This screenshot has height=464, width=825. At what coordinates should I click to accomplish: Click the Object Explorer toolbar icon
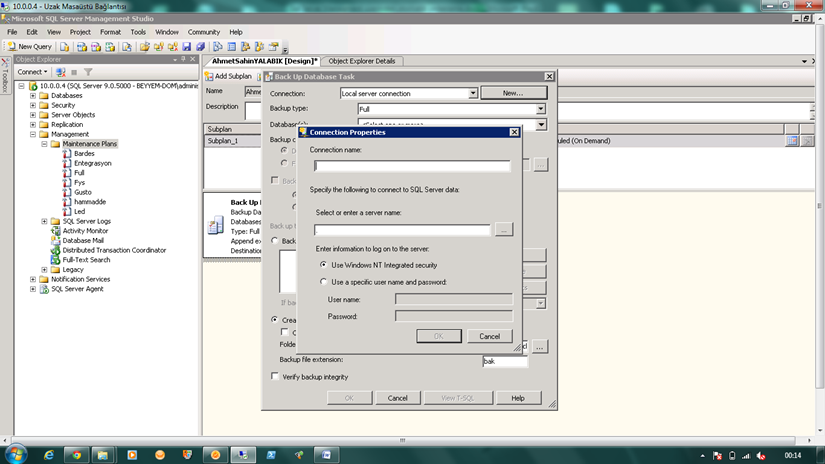click(x=245, y=47)
